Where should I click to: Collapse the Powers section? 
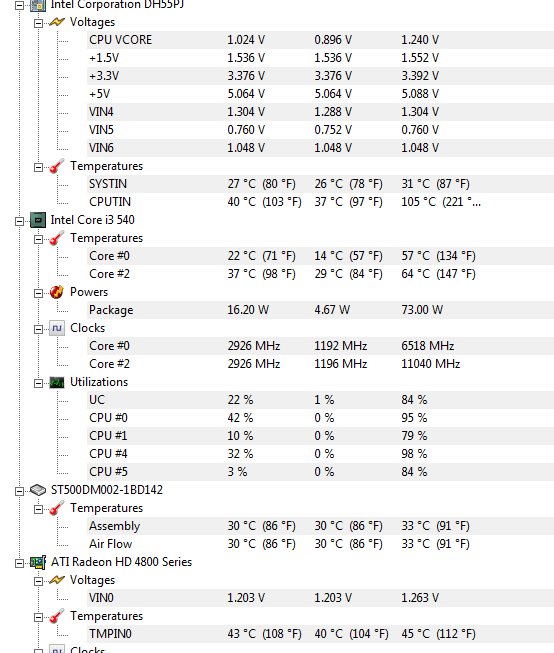[38, 293]
